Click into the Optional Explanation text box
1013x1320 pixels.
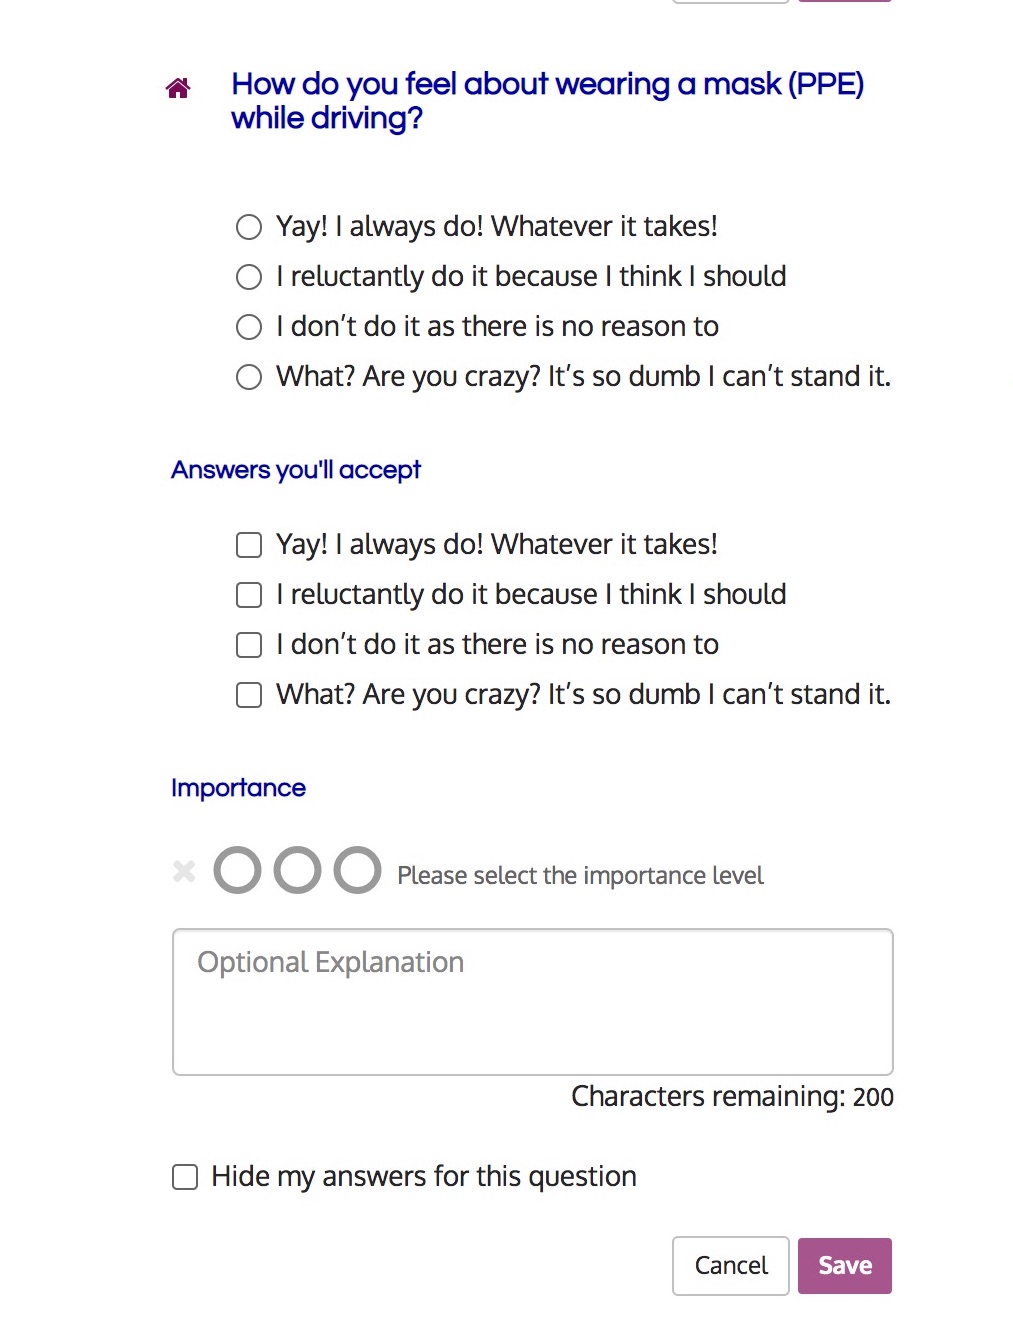click(x=532, y=1002)
